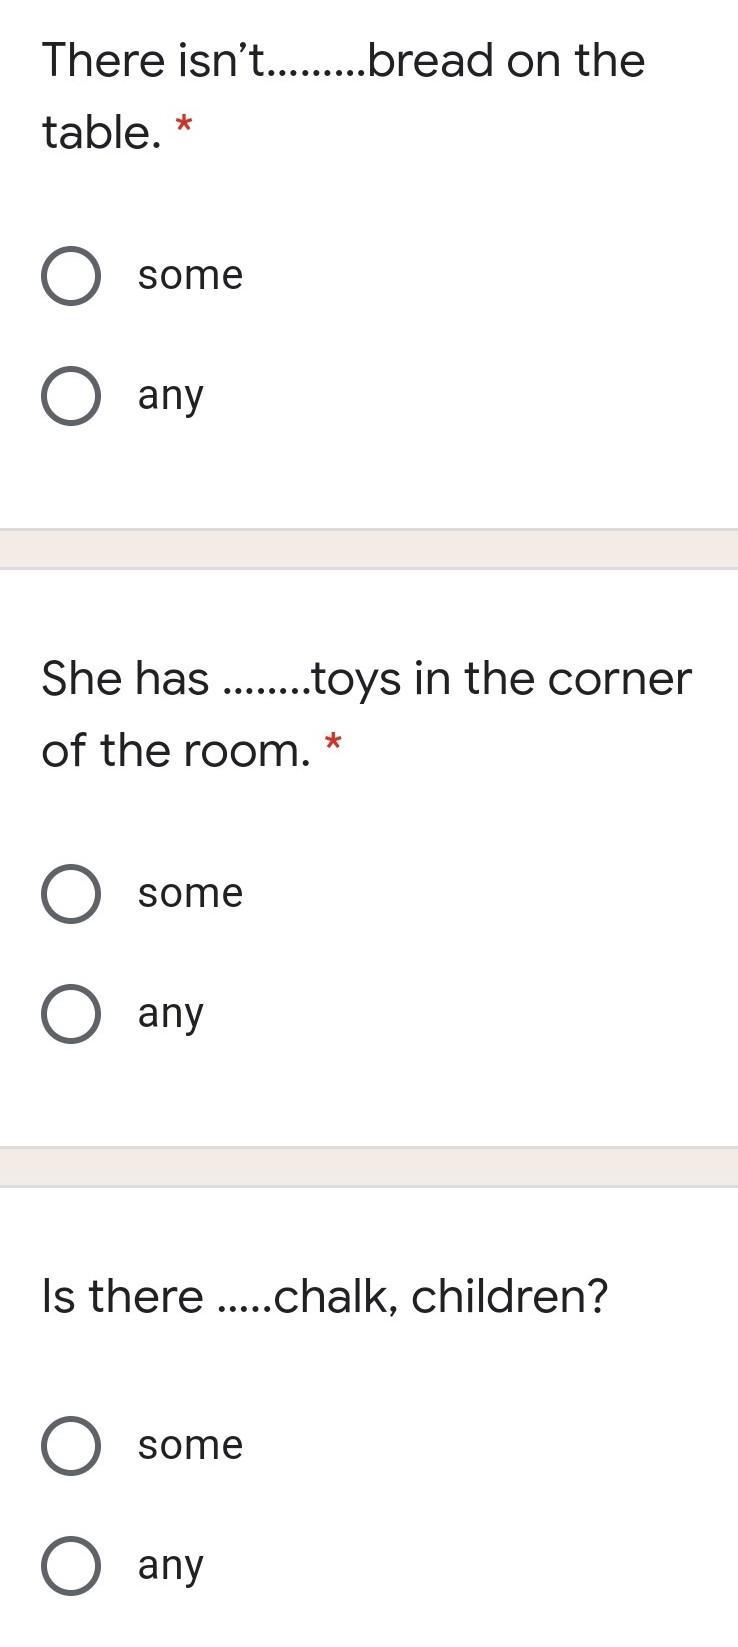This screenshot has width=738, height=1647.
Task: Click the 'any' label under chalk question
Action: (171, 1566)
